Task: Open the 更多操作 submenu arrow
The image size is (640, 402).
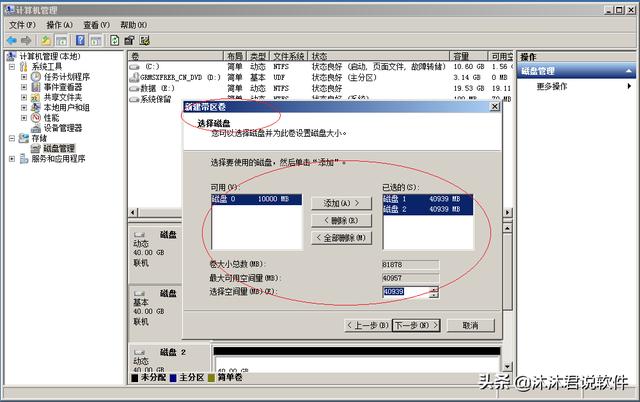Action: coord(629,86)
